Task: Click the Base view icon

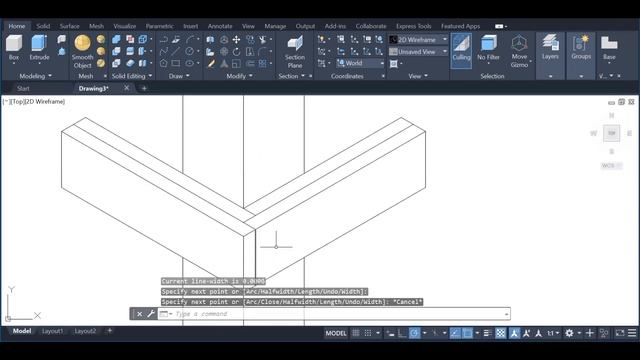Action: click(x=609, y=48)
